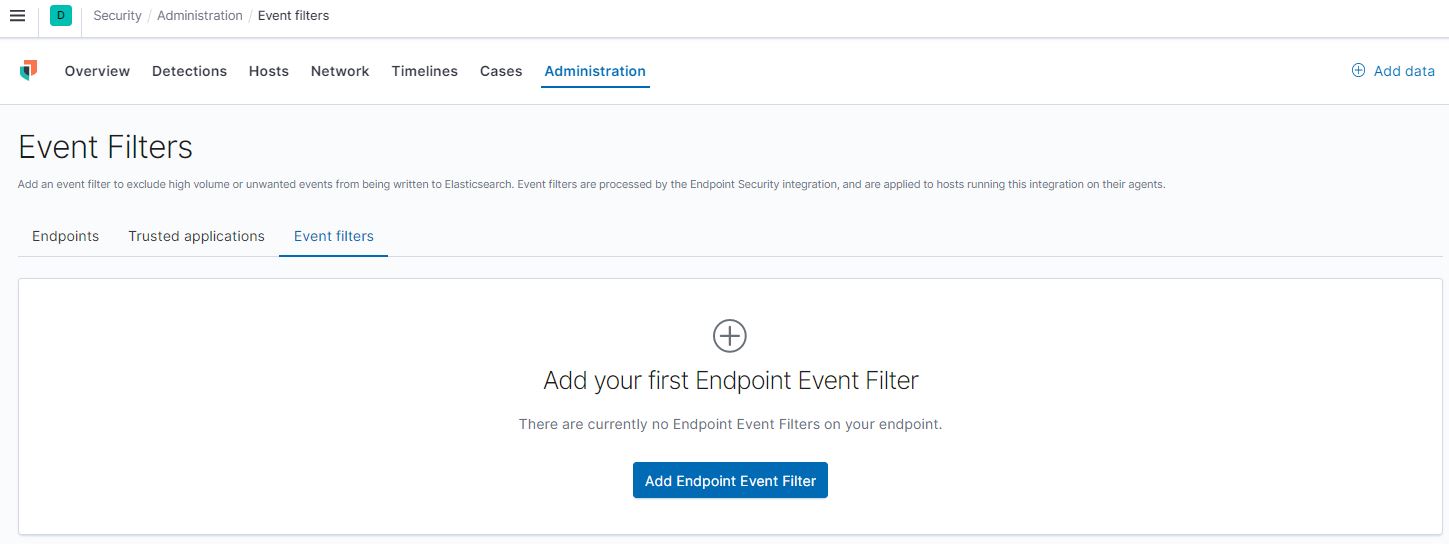This screenshot has height=544, width=1449.
Task: Switch to Detections tab
Action: (x=189, y=71)
